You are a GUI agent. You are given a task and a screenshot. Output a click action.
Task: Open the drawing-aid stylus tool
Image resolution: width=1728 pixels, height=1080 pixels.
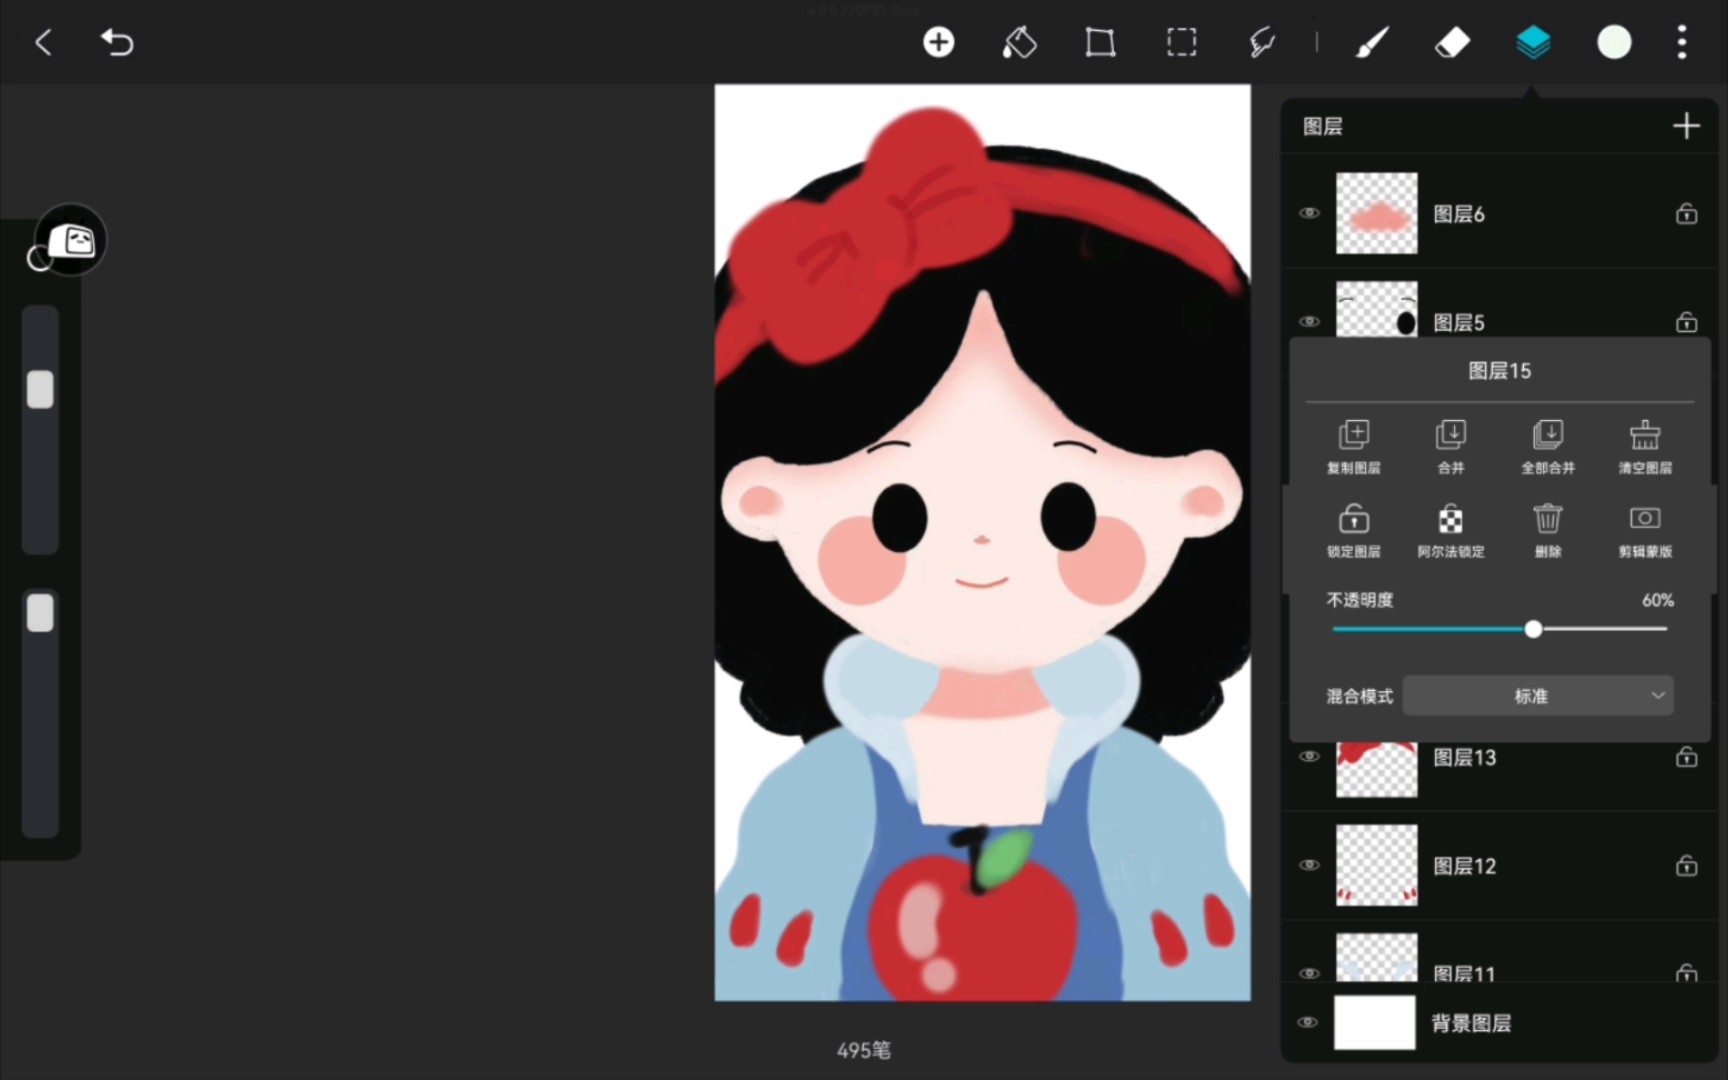point(1262,42)
